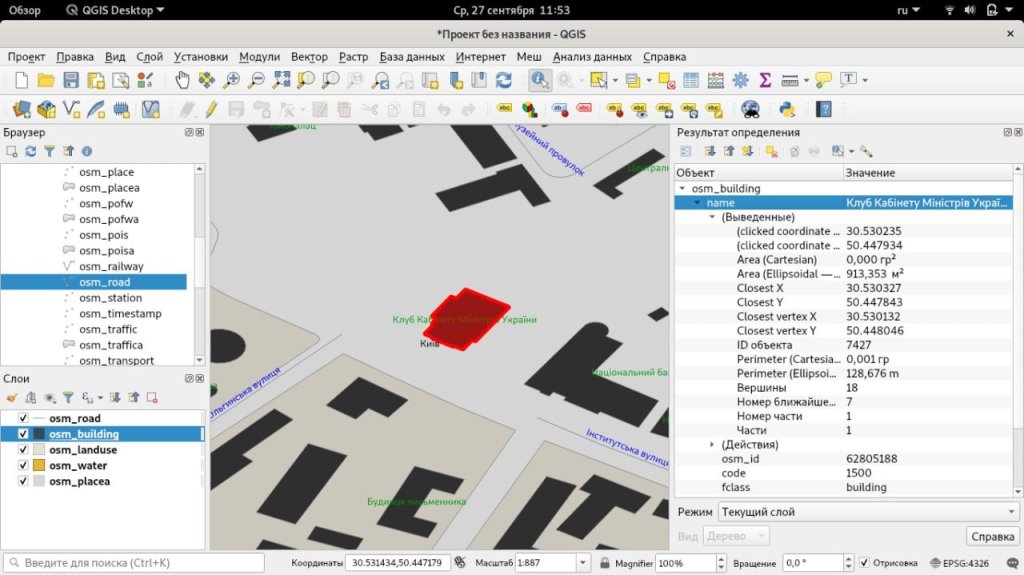Toggle osm_water layer checkbox
The height and width of the screenshot is (575, 1024).
(x=23, y=465)
